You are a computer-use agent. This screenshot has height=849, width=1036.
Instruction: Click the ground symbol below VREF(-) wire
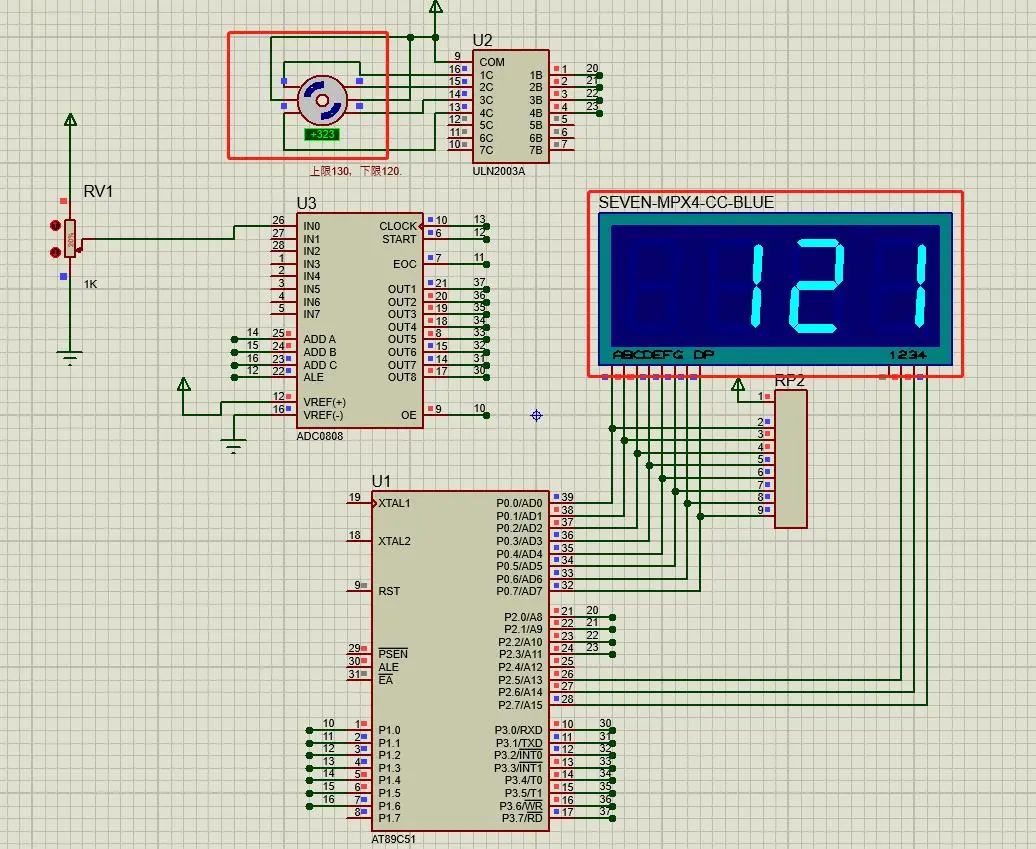click(x=233, y=446)
